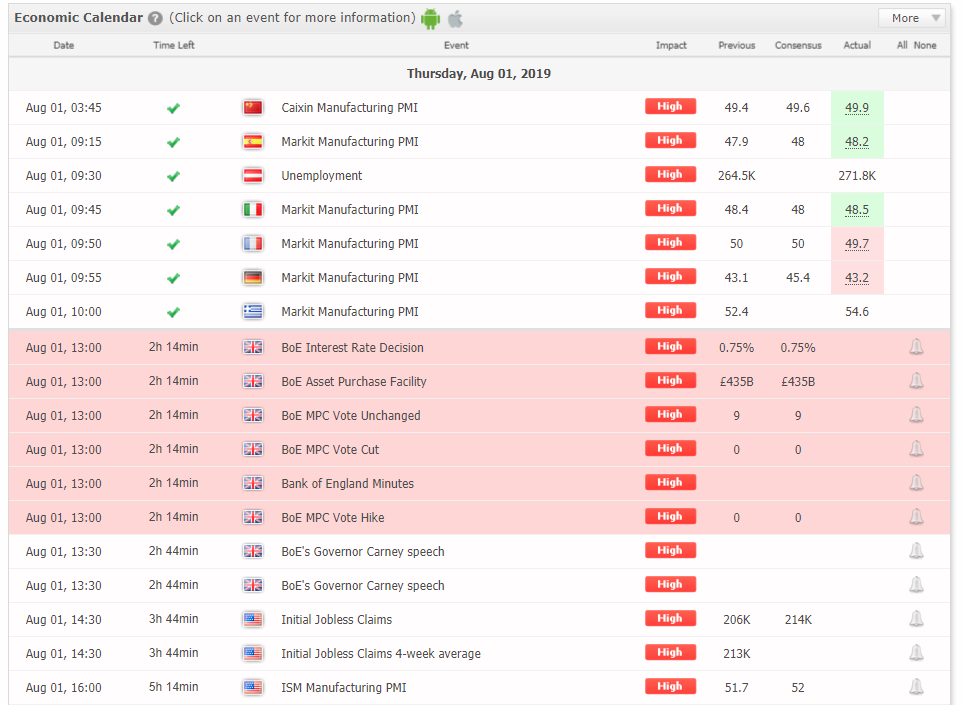This screenshot has width=962, height=705.
Task: Toggle alert bell for BoE MPC Vote Unchanged
Action: (916, 415)
